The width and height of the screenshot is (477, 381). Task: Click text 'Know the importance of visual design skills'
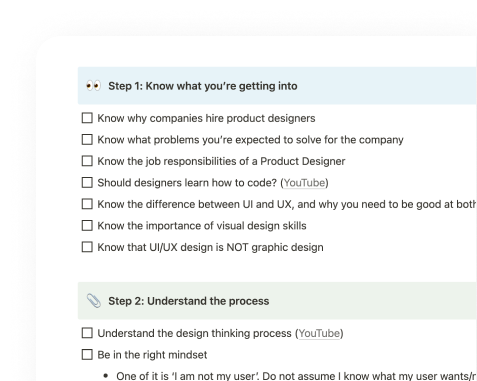[202, 226]
